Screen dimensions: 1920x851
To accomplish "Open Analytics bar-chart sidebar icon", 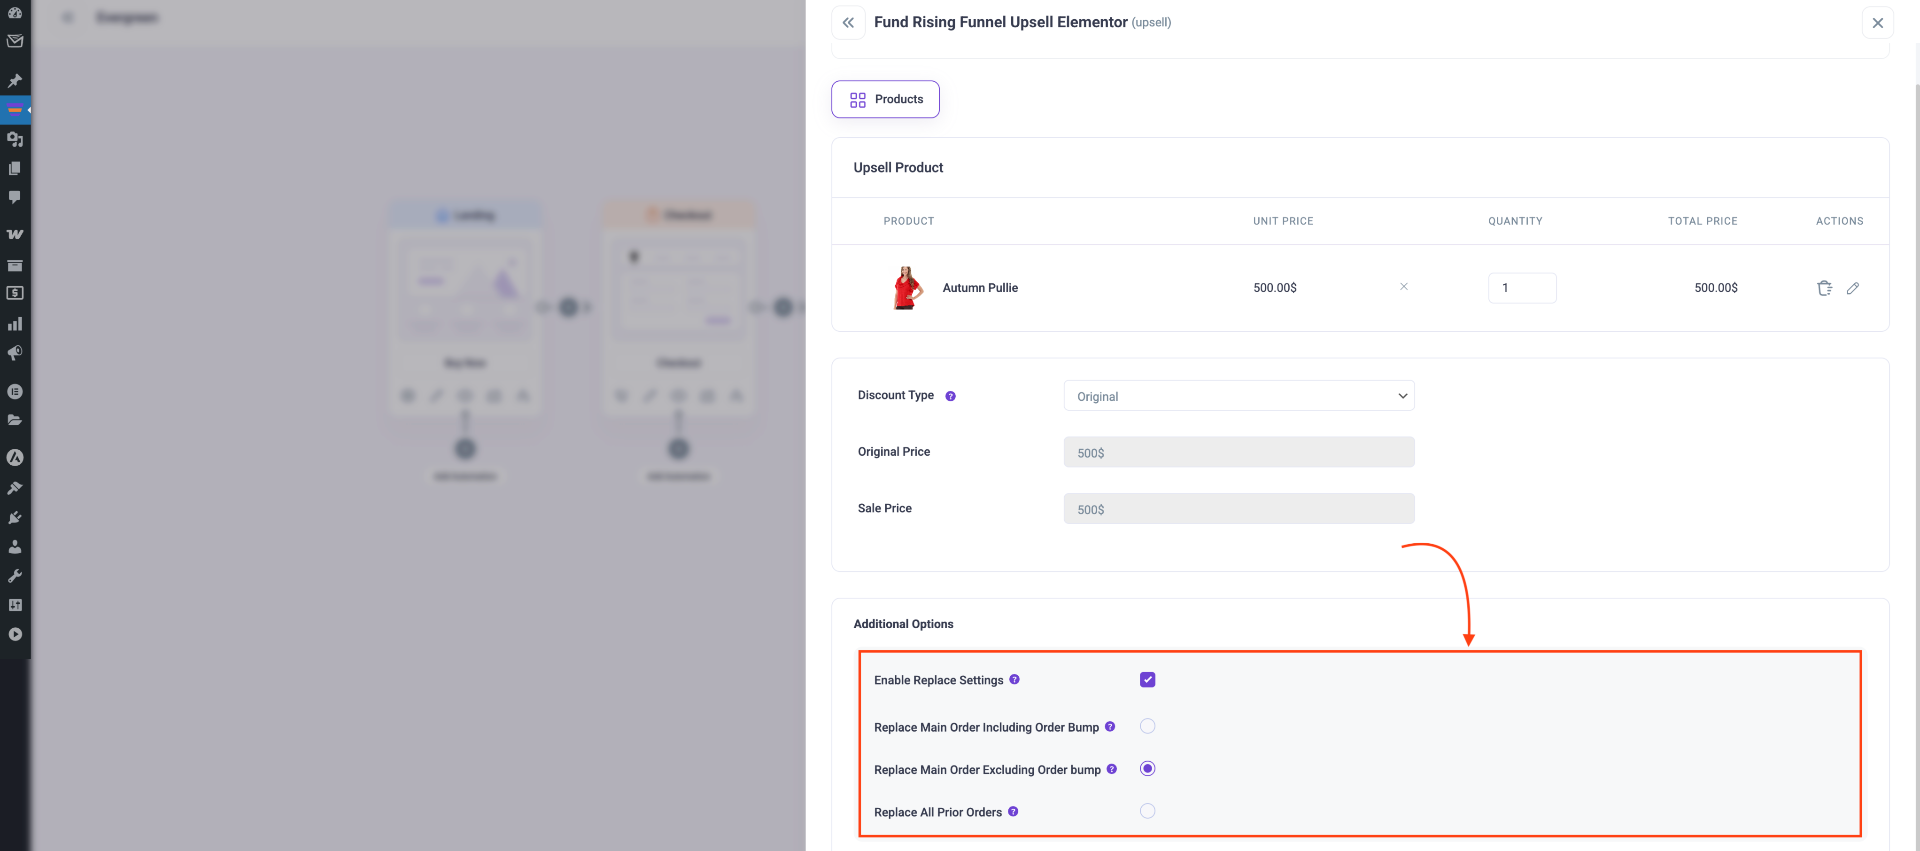I will tap(15, 324).
